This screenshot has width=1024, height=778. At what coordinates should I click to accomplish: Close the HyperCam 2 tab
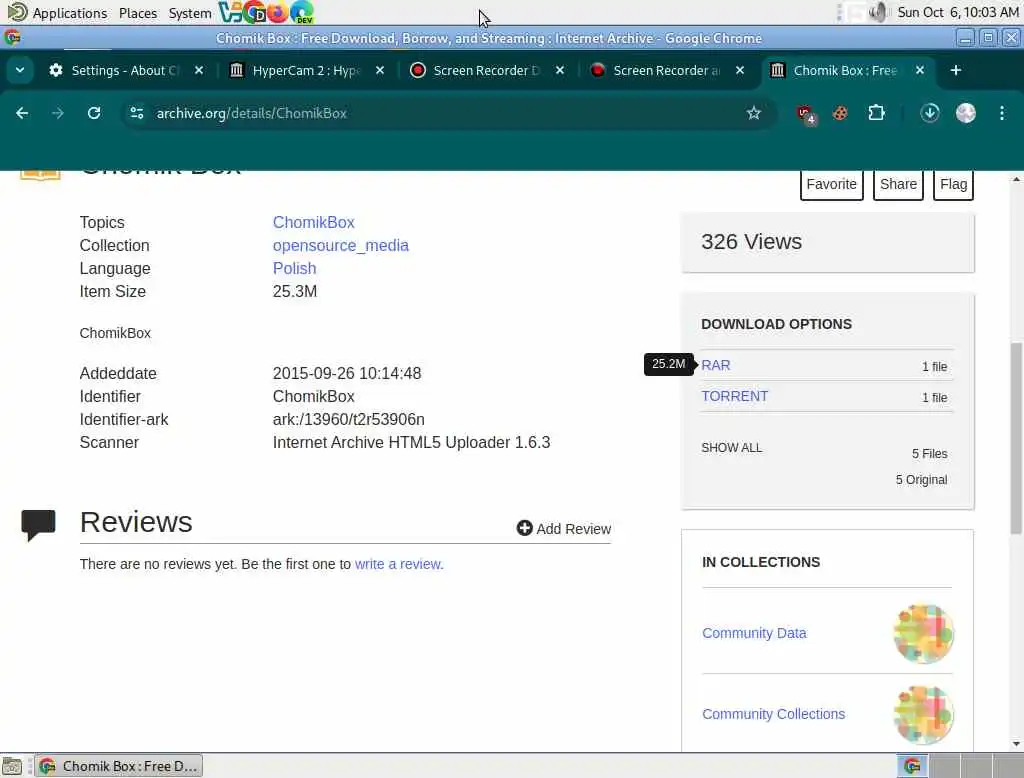click(379, 70)
